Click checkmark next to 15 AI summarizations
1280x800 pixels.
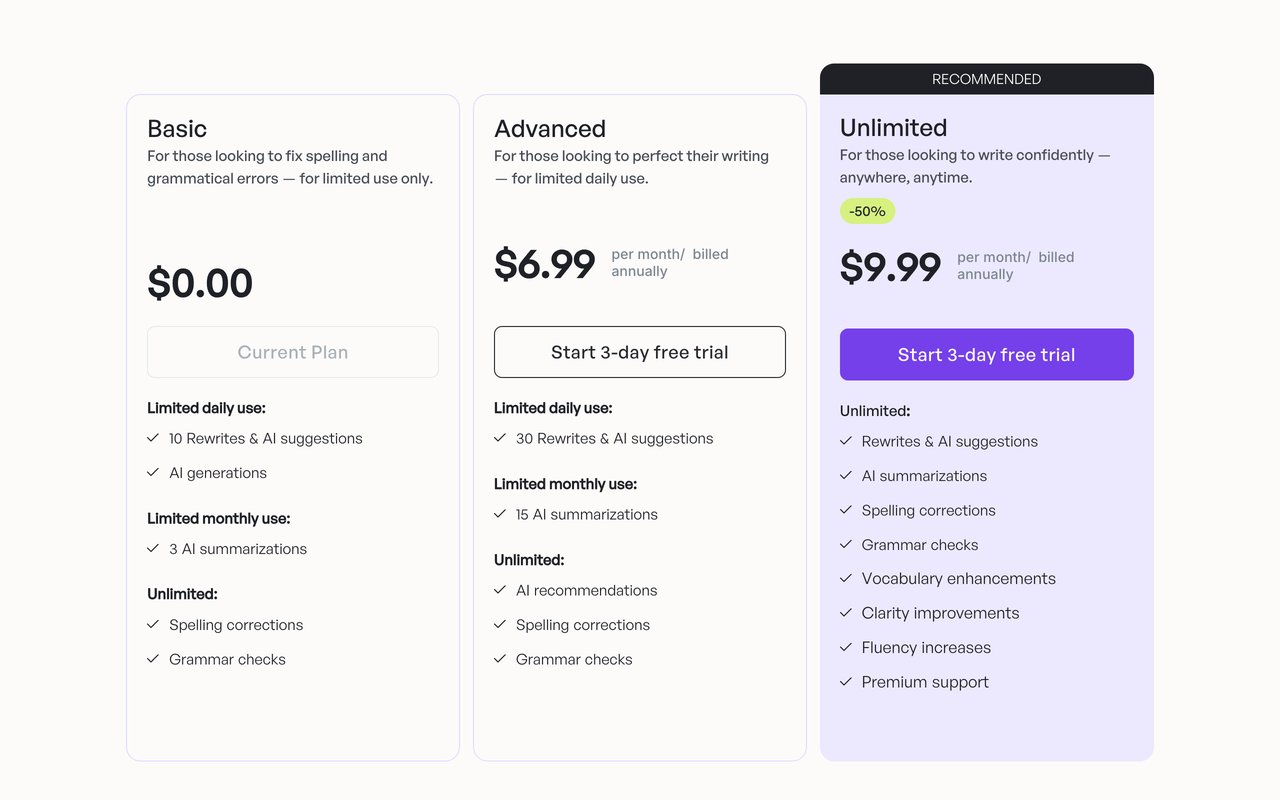coord(500,514)
